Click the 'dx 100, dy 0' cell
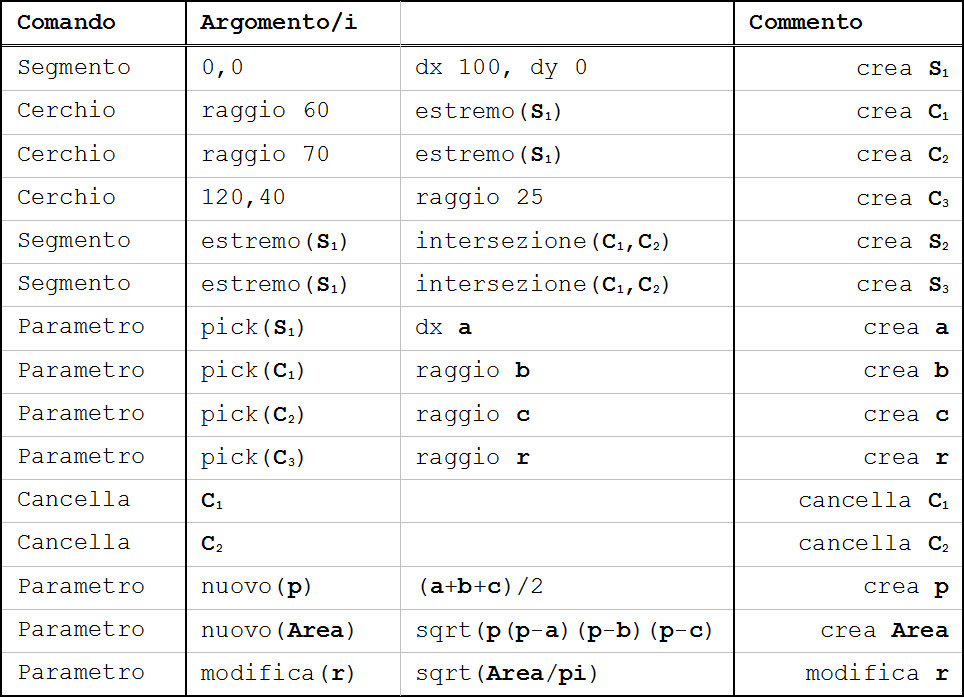This screenshot has width=964, height=698. click(x=501, y=68)
